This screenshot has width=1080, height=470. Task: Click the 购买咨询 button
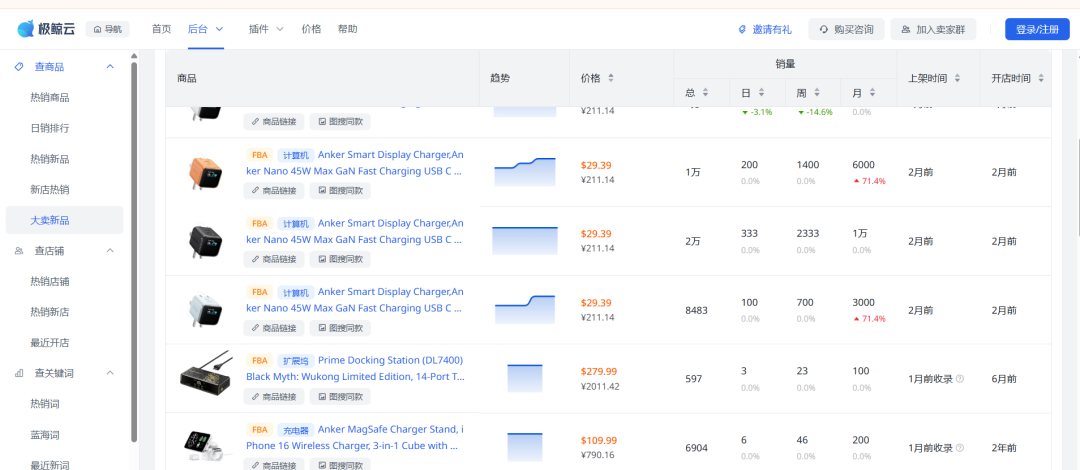coord(846,30)
